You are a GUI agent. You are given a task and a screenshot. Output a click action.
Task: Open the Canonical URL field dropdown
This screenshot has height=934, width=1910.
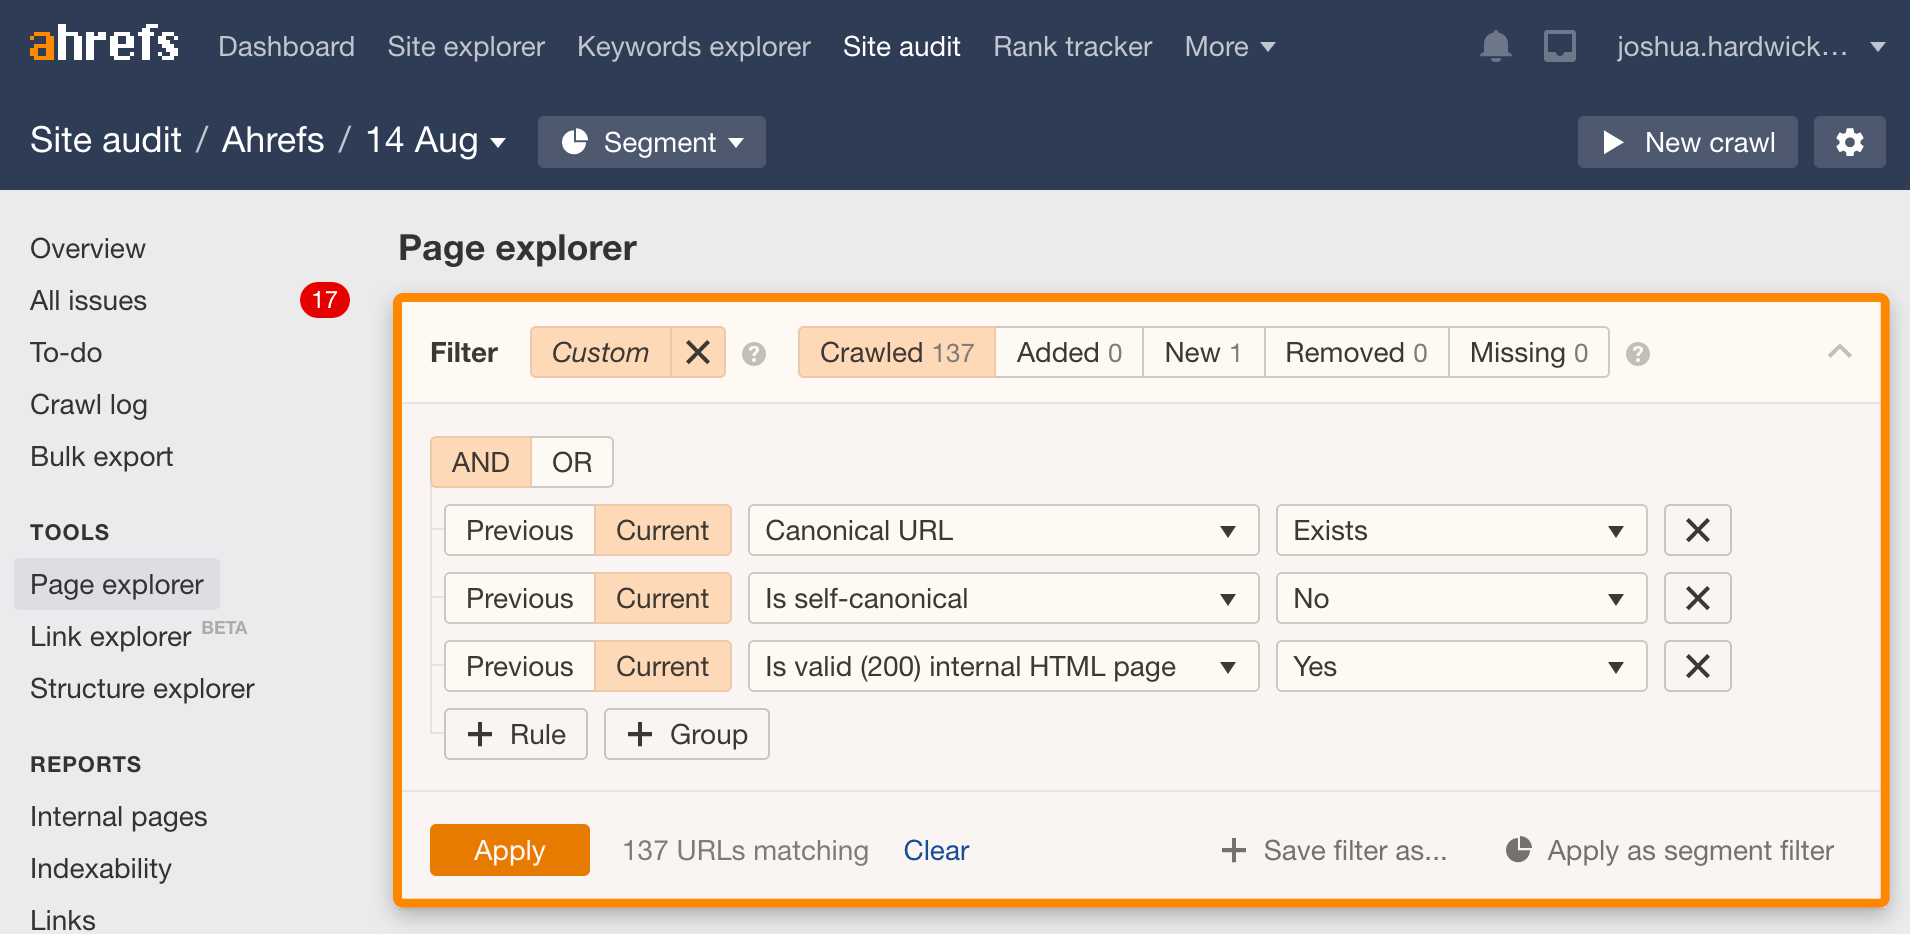pyautogui.click(x=1003, y=530)
